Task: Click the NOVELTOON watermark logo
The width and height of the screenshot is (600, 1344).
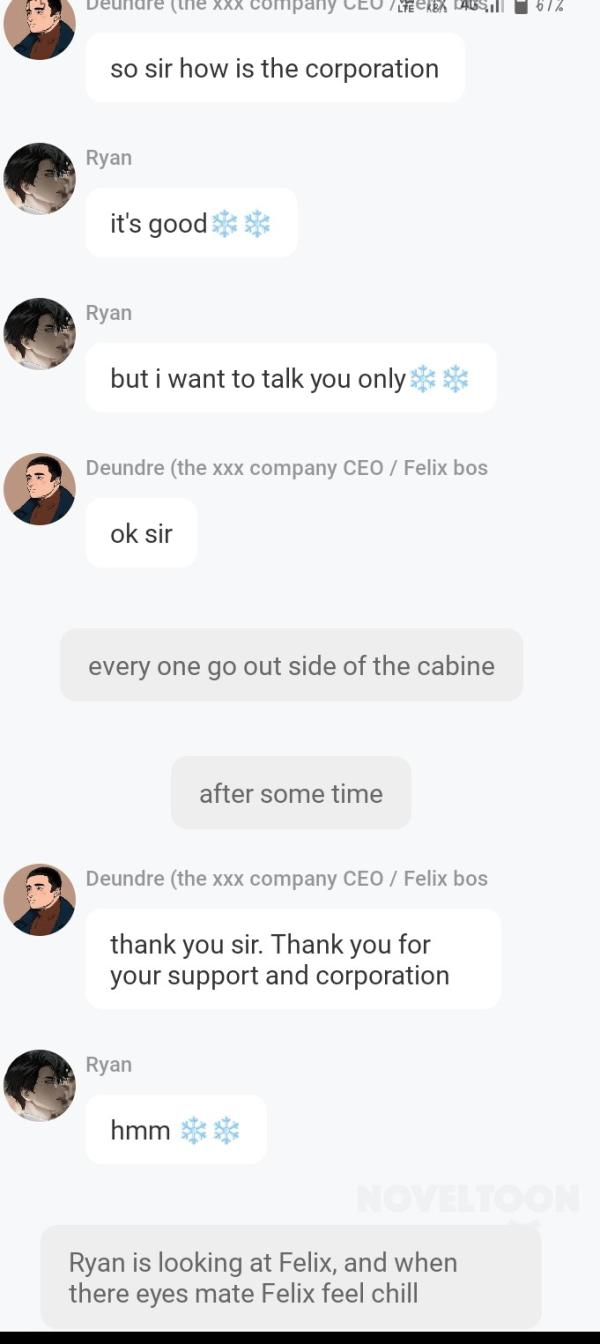Action: click(x=468, y=1198)
